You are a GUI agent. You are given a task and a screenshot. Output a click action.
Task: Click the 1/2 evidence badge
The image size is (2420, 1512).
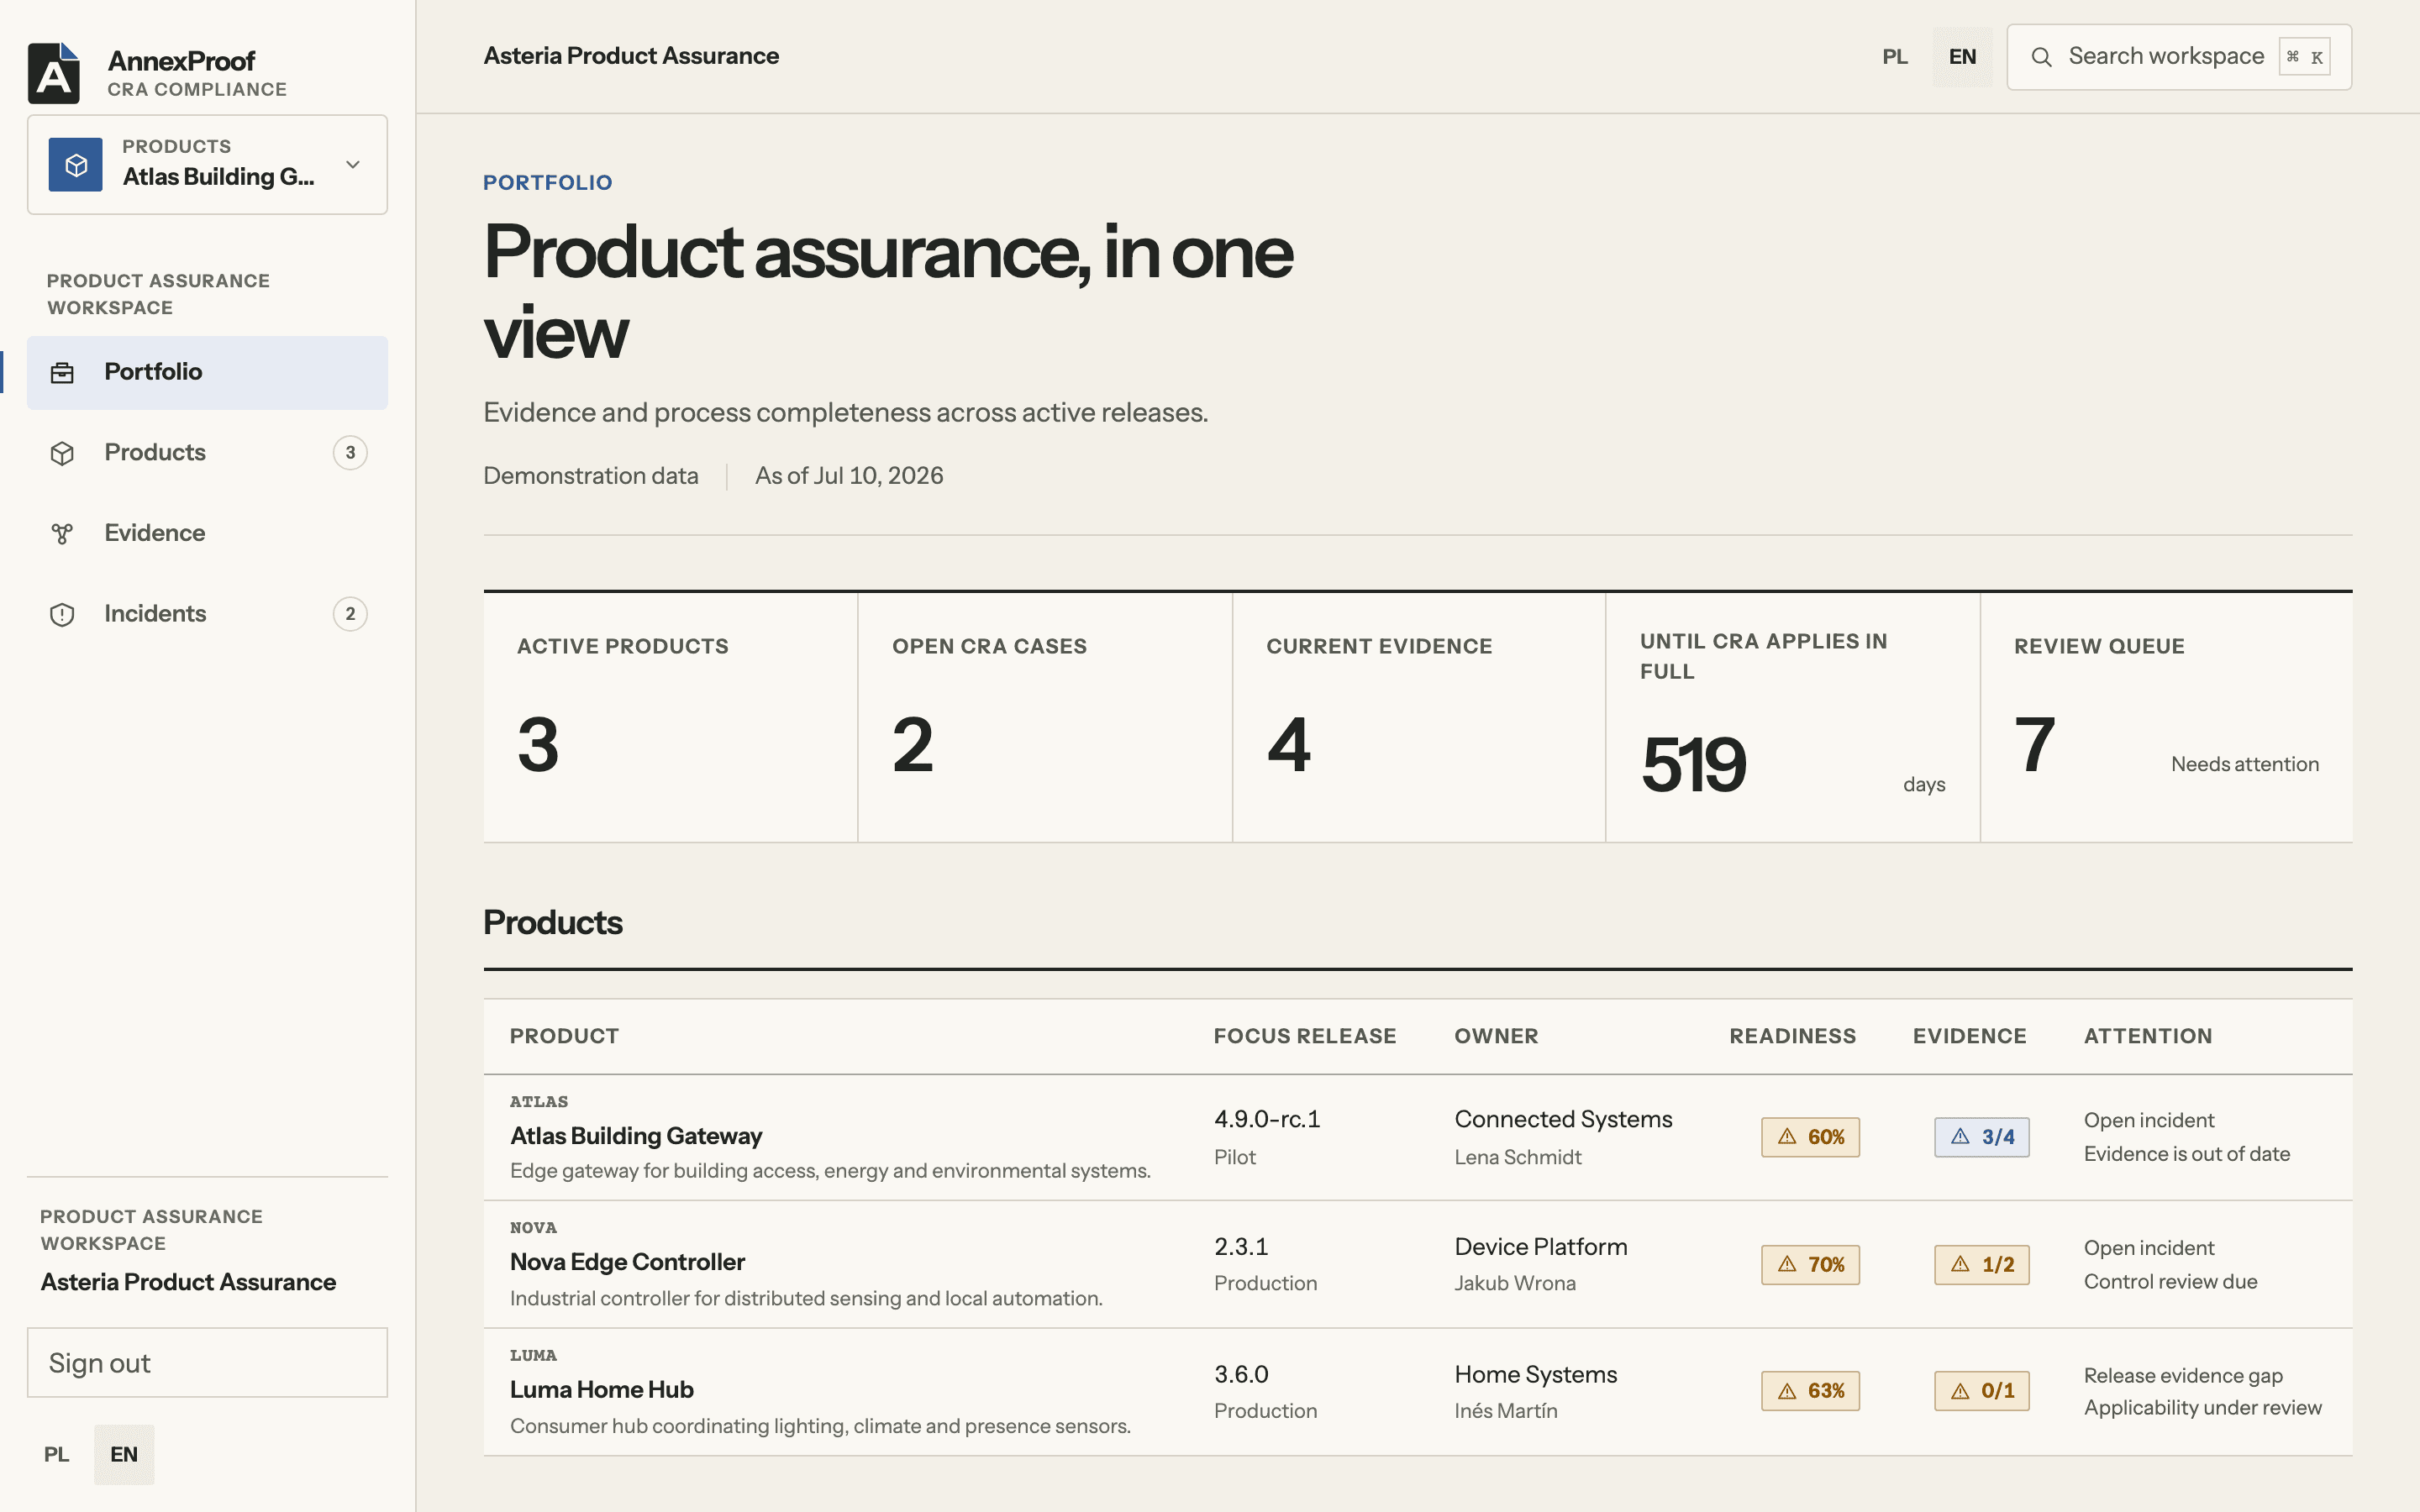tap(1982, 1265)
